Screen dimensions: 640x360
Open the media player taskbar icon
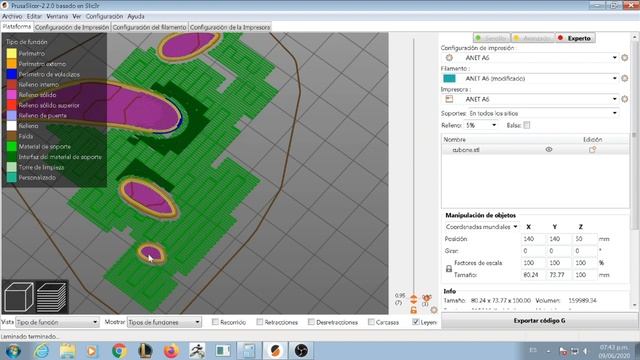pos(92,351)
